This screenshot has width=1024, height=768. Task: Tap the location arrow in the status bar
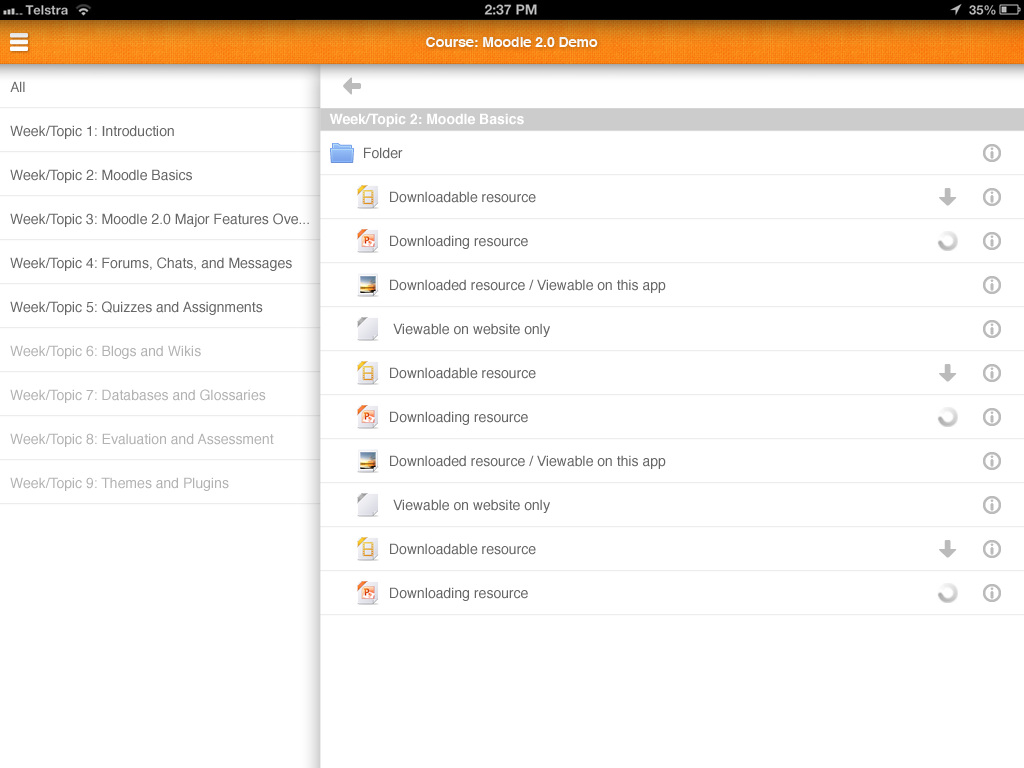pos(955,10)
